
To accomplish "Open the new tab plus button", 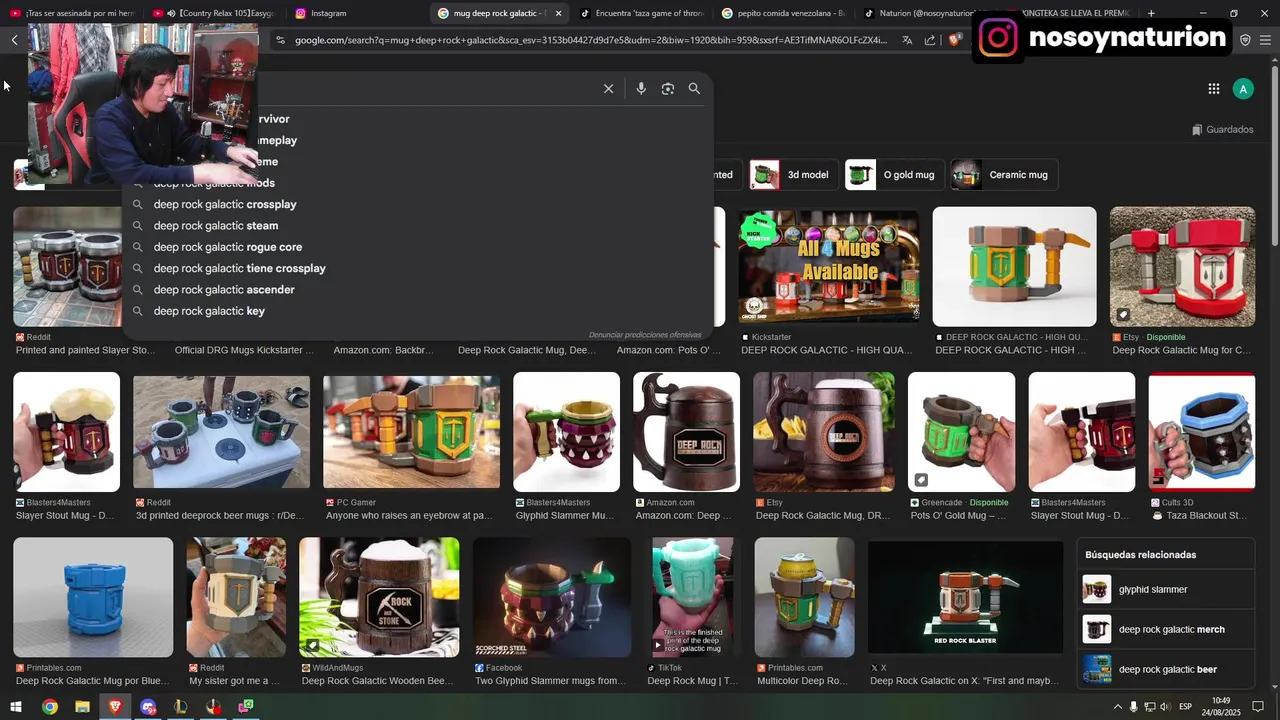I will click(x=1151, y=13).
